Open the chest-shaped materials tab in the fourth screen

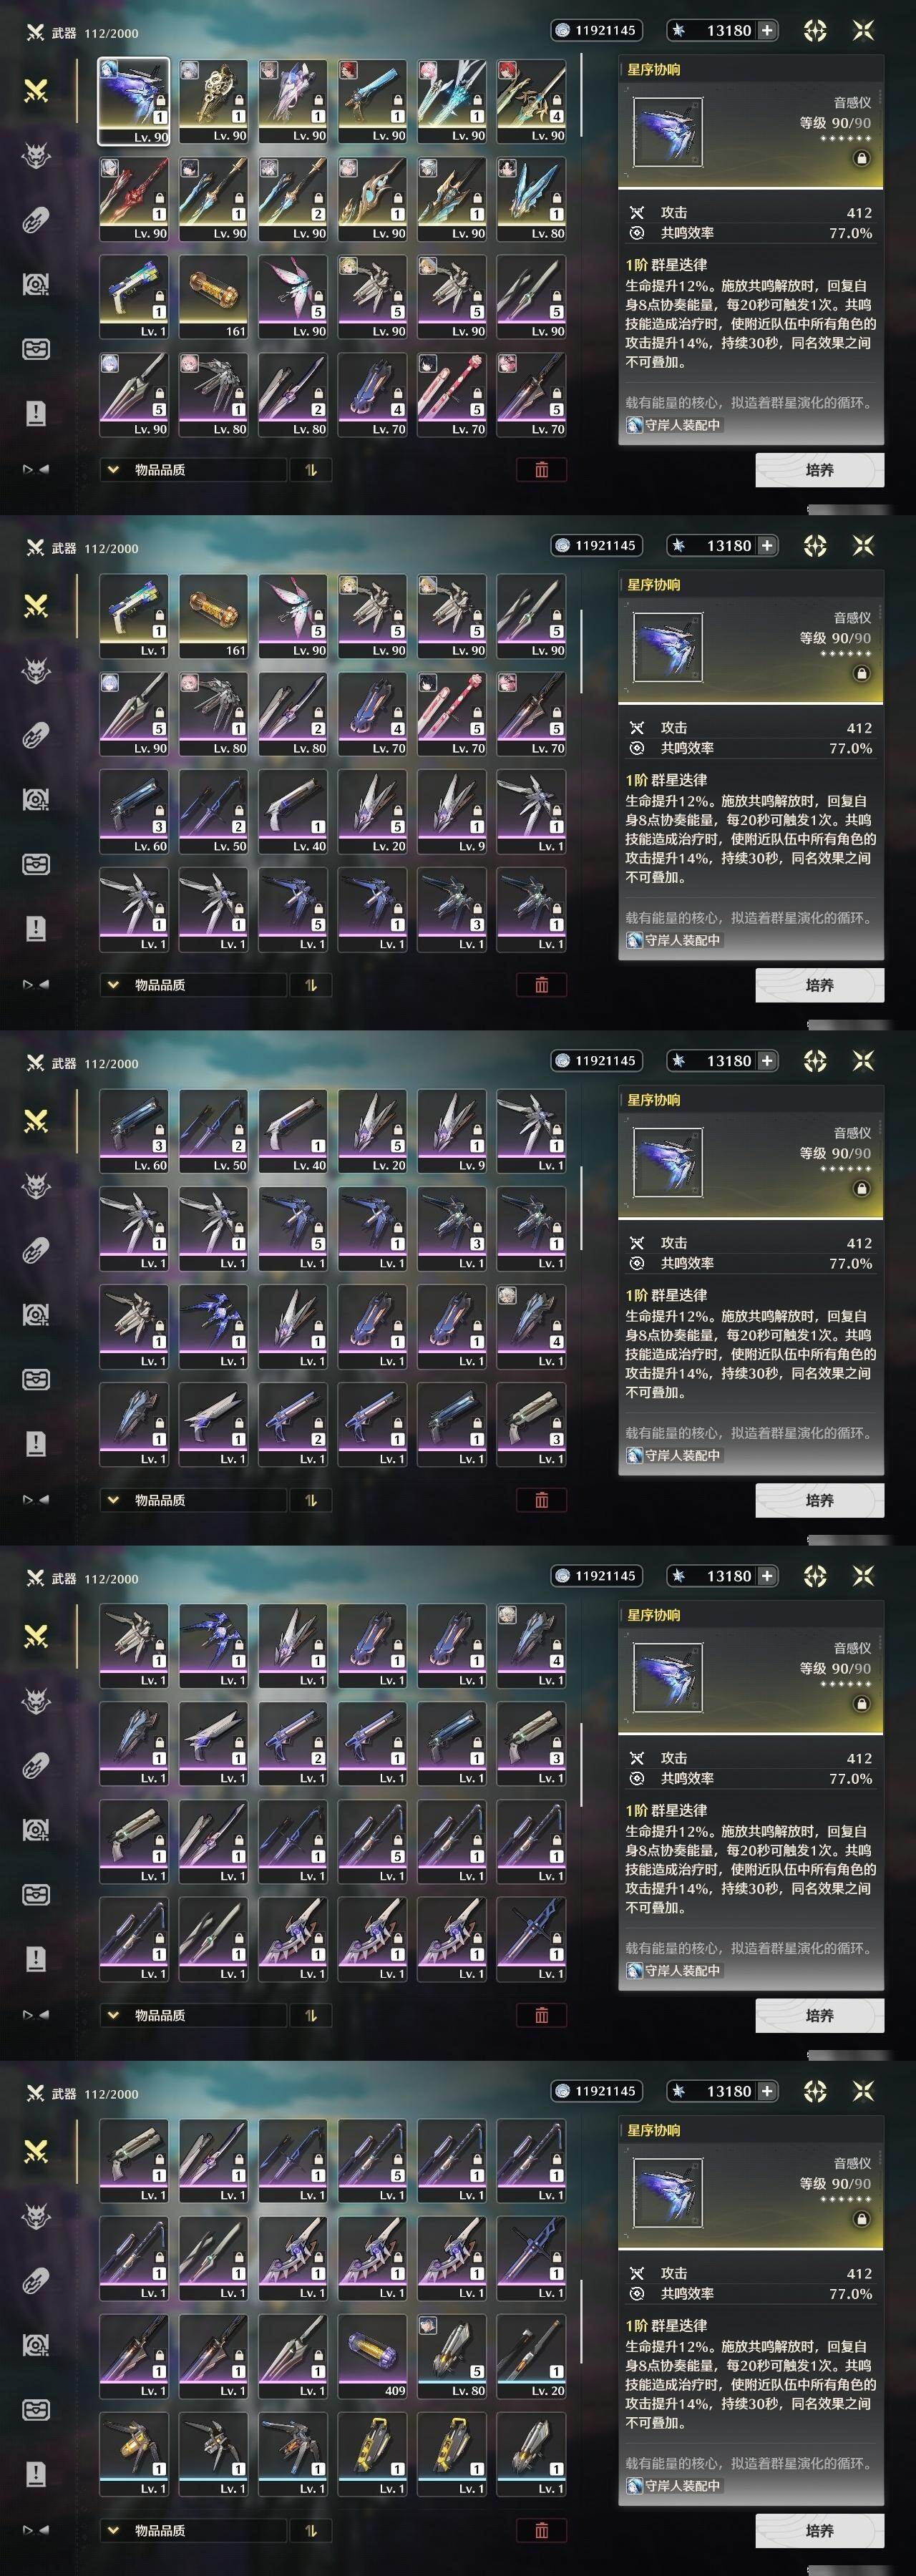pos(36,1895)
